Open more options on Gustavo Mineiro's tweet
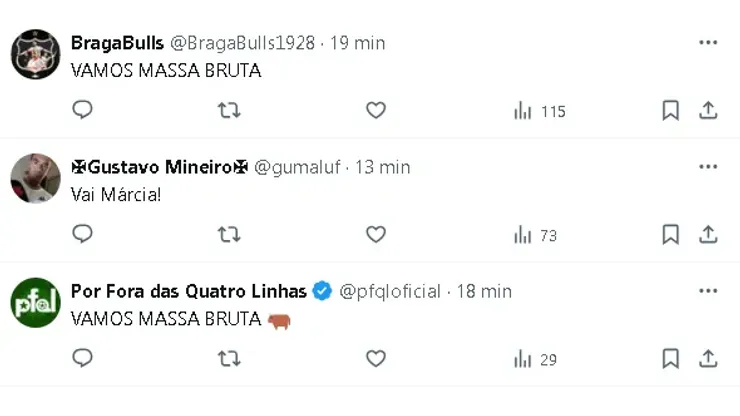The image size is (740, 416). pyautogui.click(x=708, y=166)
